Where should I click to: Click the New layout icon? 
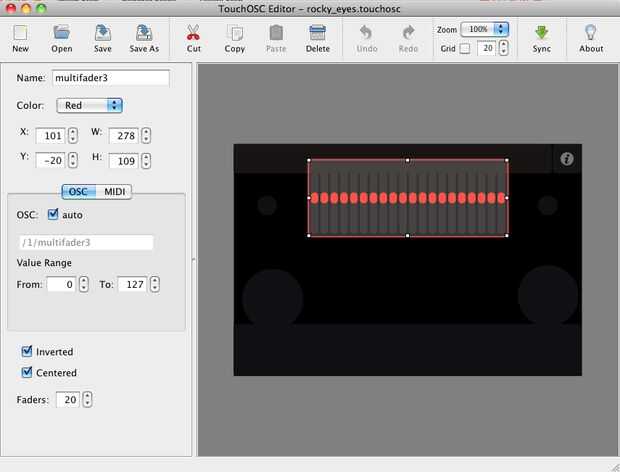20,33
